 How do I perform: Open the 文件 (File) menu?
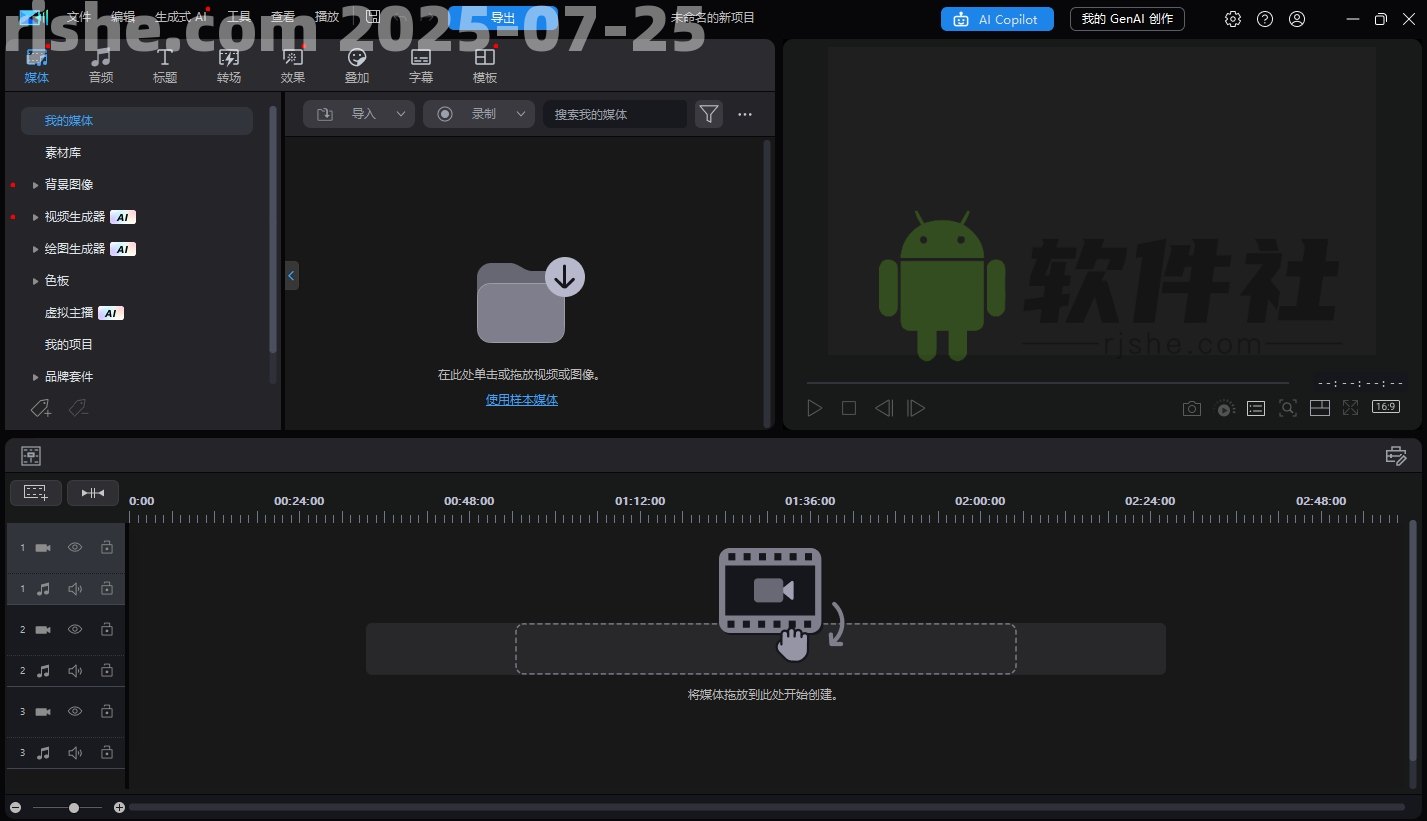click(79, 16)
